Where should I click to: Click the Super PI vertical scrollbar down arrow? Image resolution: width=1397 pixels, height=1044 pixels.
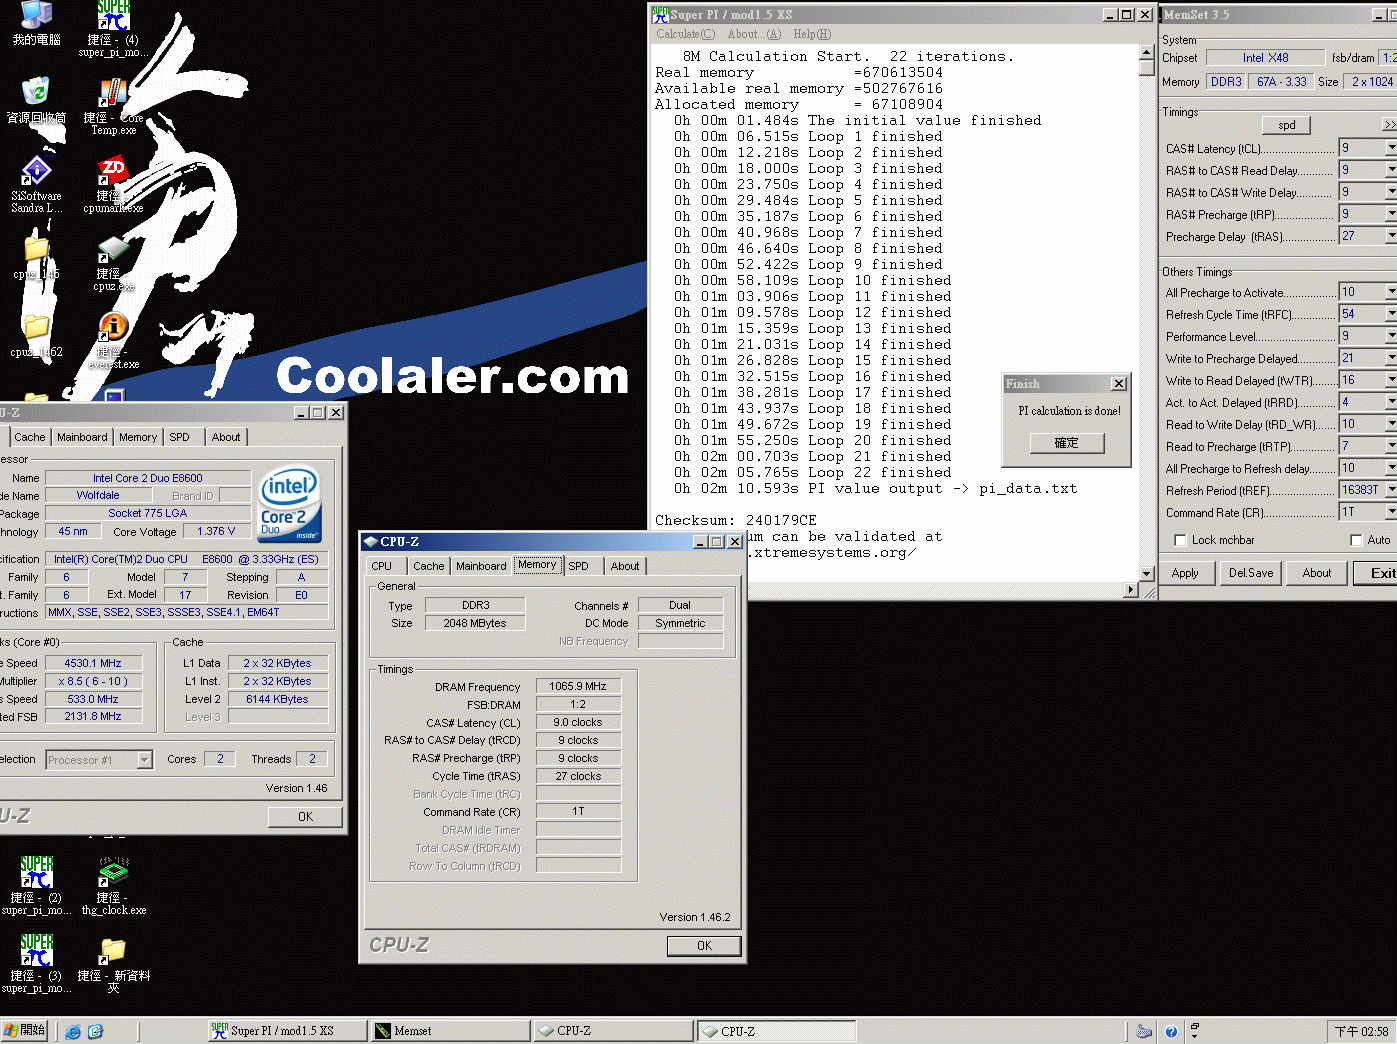click(1147, 574)
